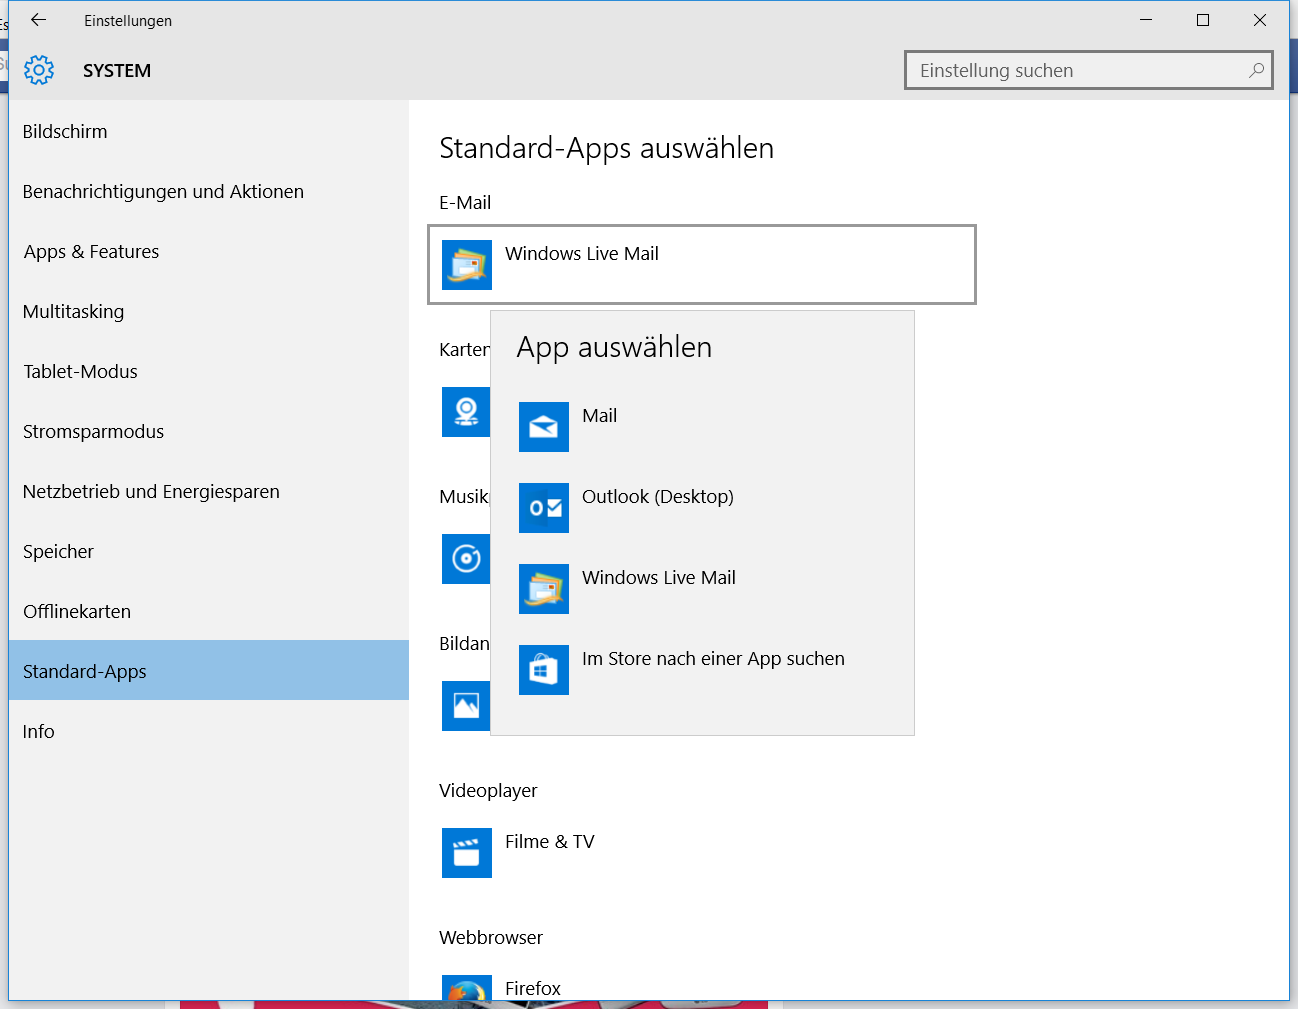The width and height of the screenshot is (1298, 1009).
Task: Go back with the arrow button
Action: pos(39,20)
